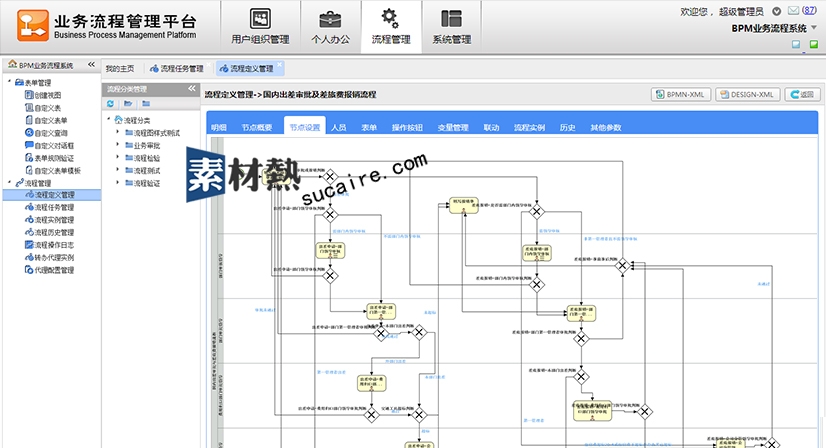Click the blue window icon in header
Screen dimensions: 826x448
point(796,44)
